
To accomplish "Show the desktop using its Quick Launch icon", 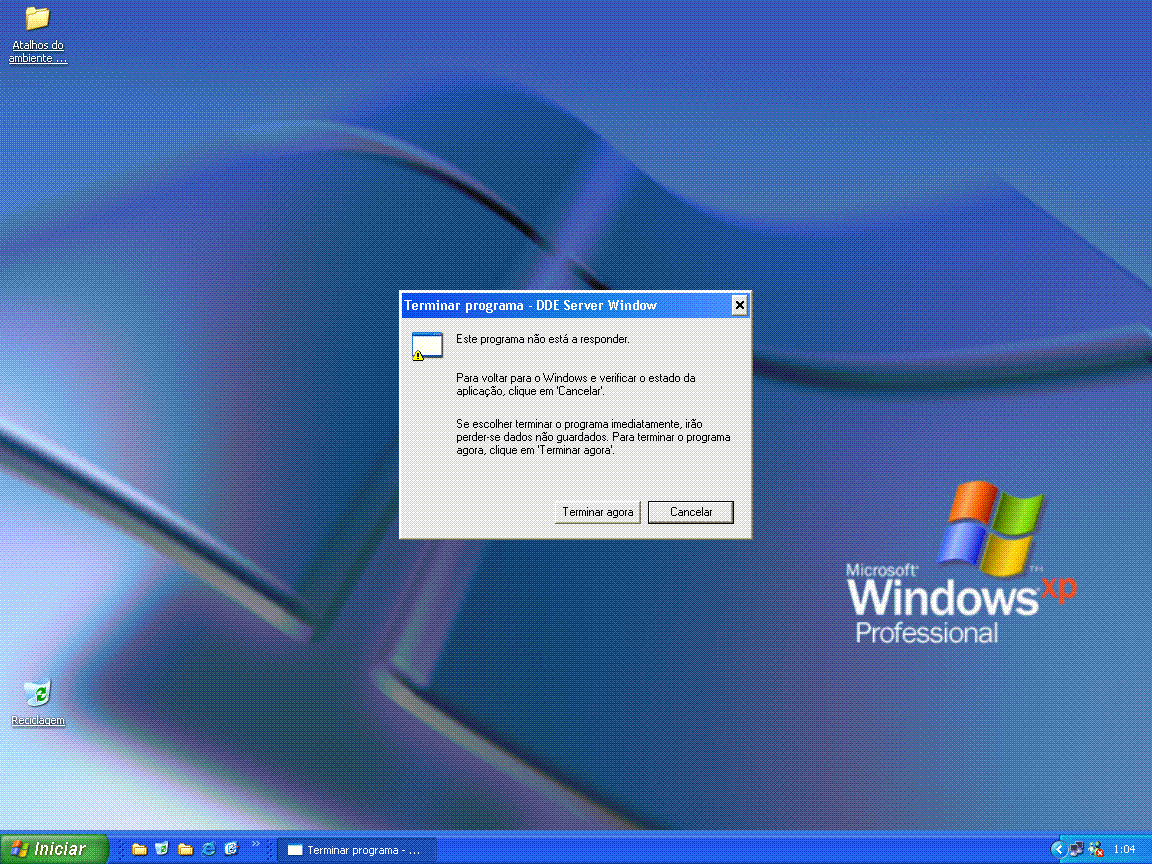I will [x=162, y=849].
